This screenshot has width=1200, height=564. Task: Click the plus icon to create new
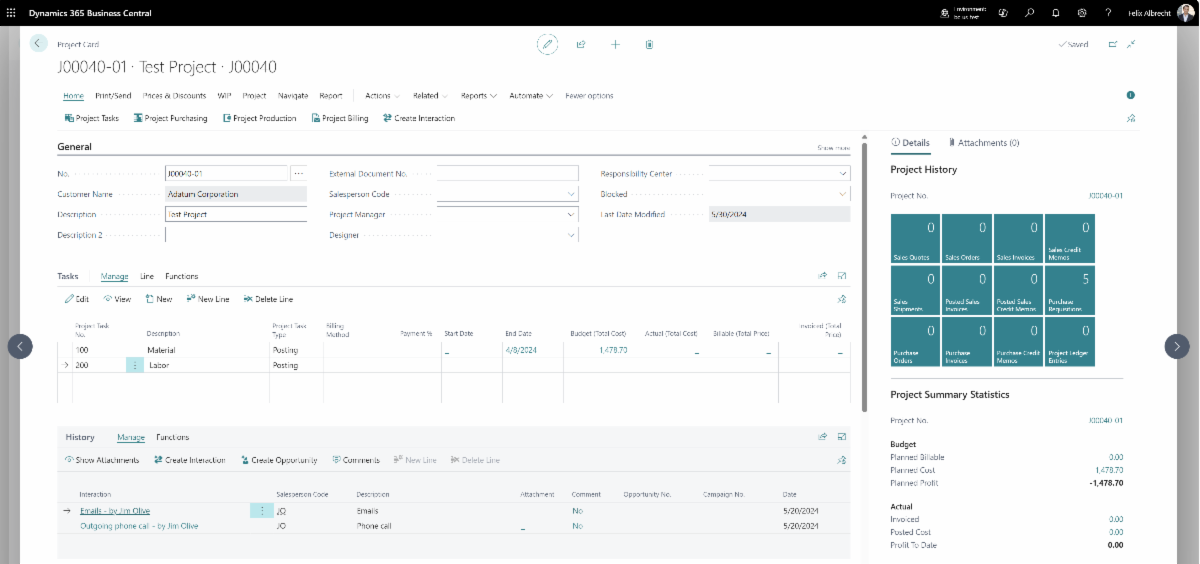615,44
